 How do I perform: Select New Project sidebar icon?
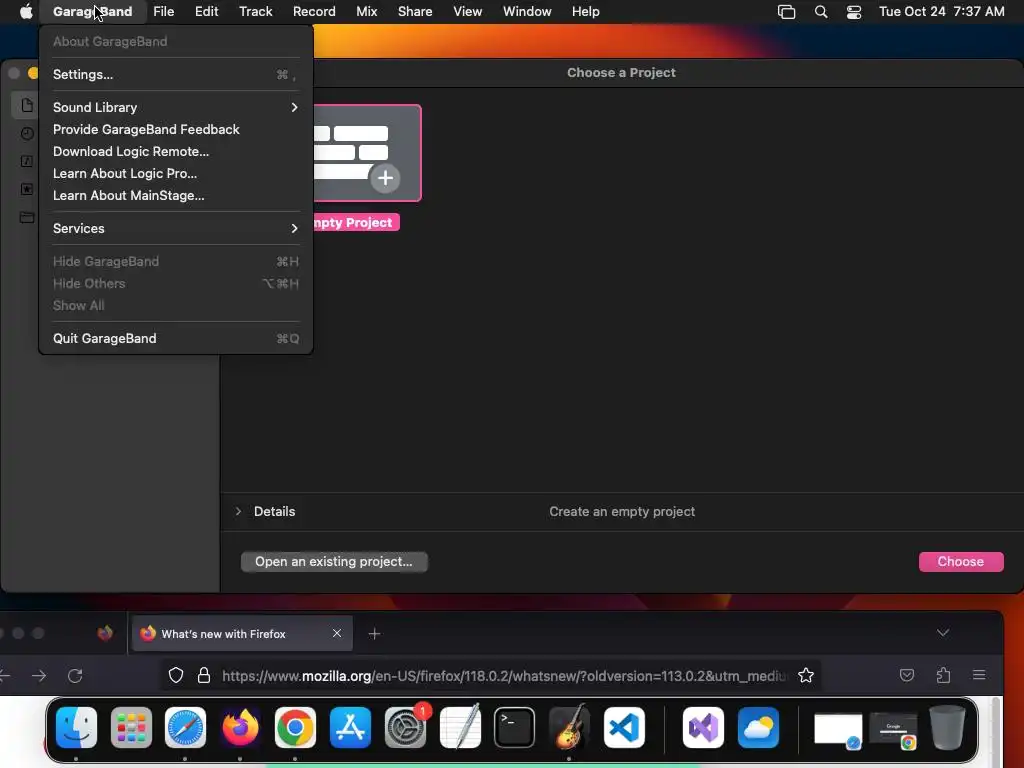(27, 105)
